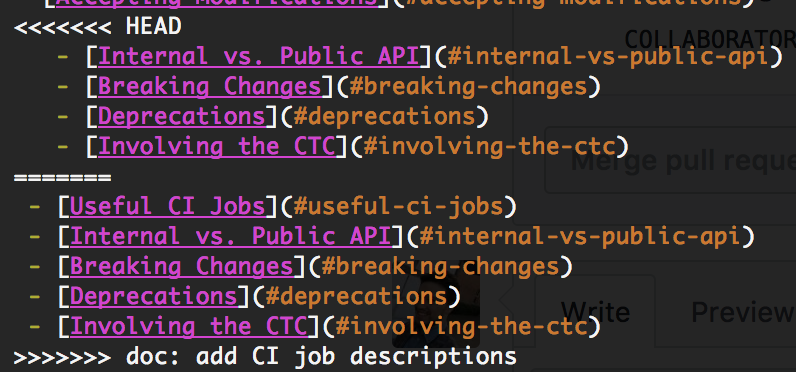Select 'Internal vs. Public API' in HEAD block
This screenshot has height=372, width=796.
pos(258,56)
